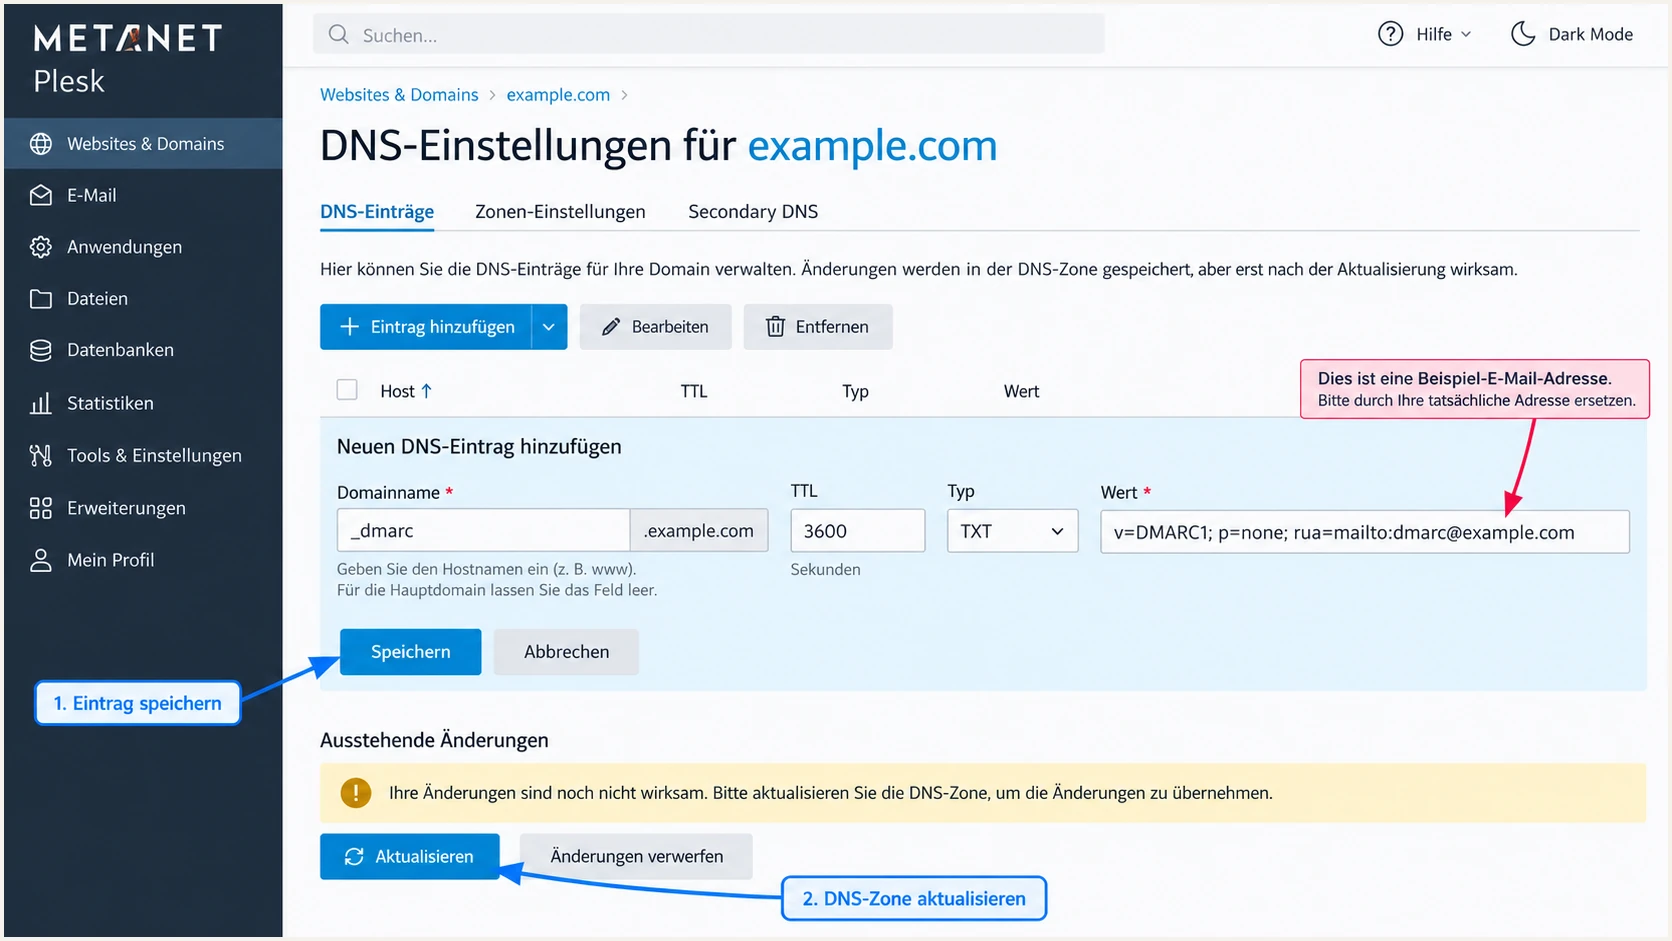
Task: Switch to Zonen-Einstellungen tab
Action: click(560, 212)
